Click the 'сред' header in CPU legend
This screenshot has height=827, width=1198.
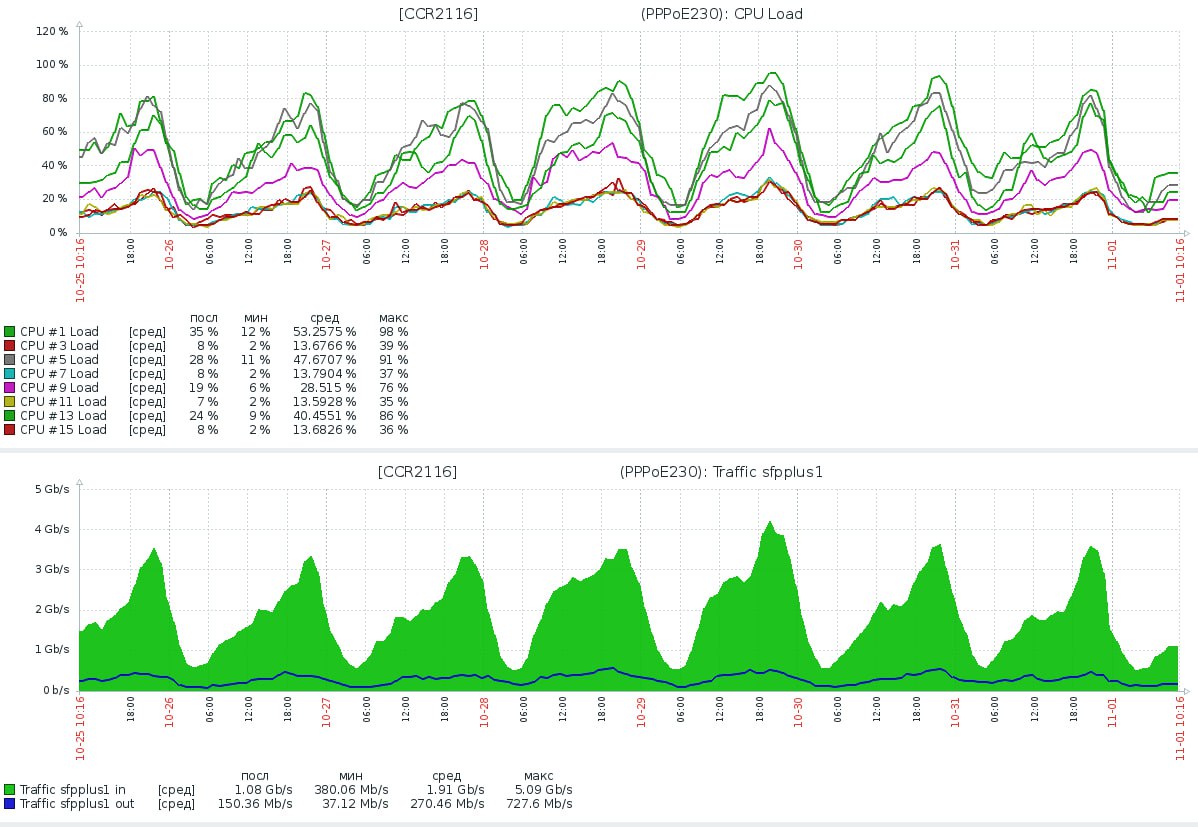coord(325,318)
